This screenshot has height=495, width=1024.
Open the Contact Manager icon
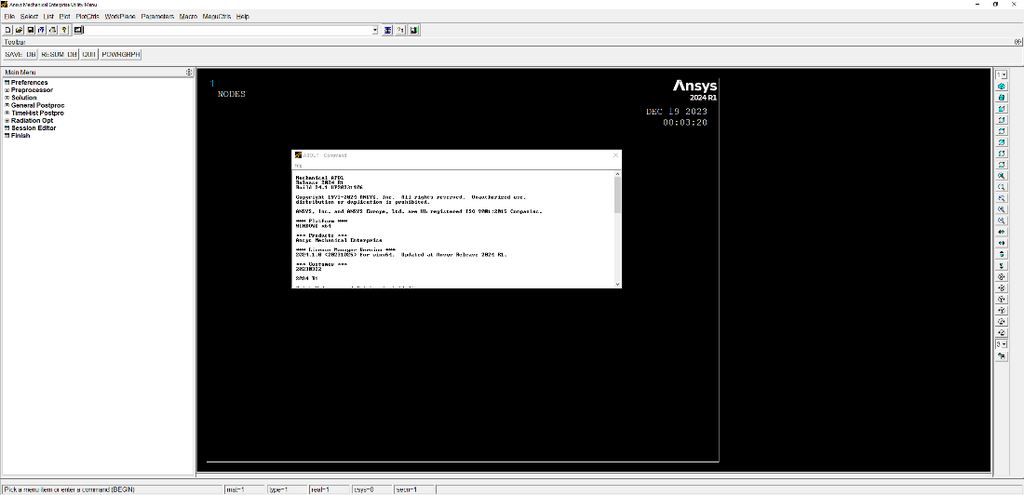tap(414, 30)
